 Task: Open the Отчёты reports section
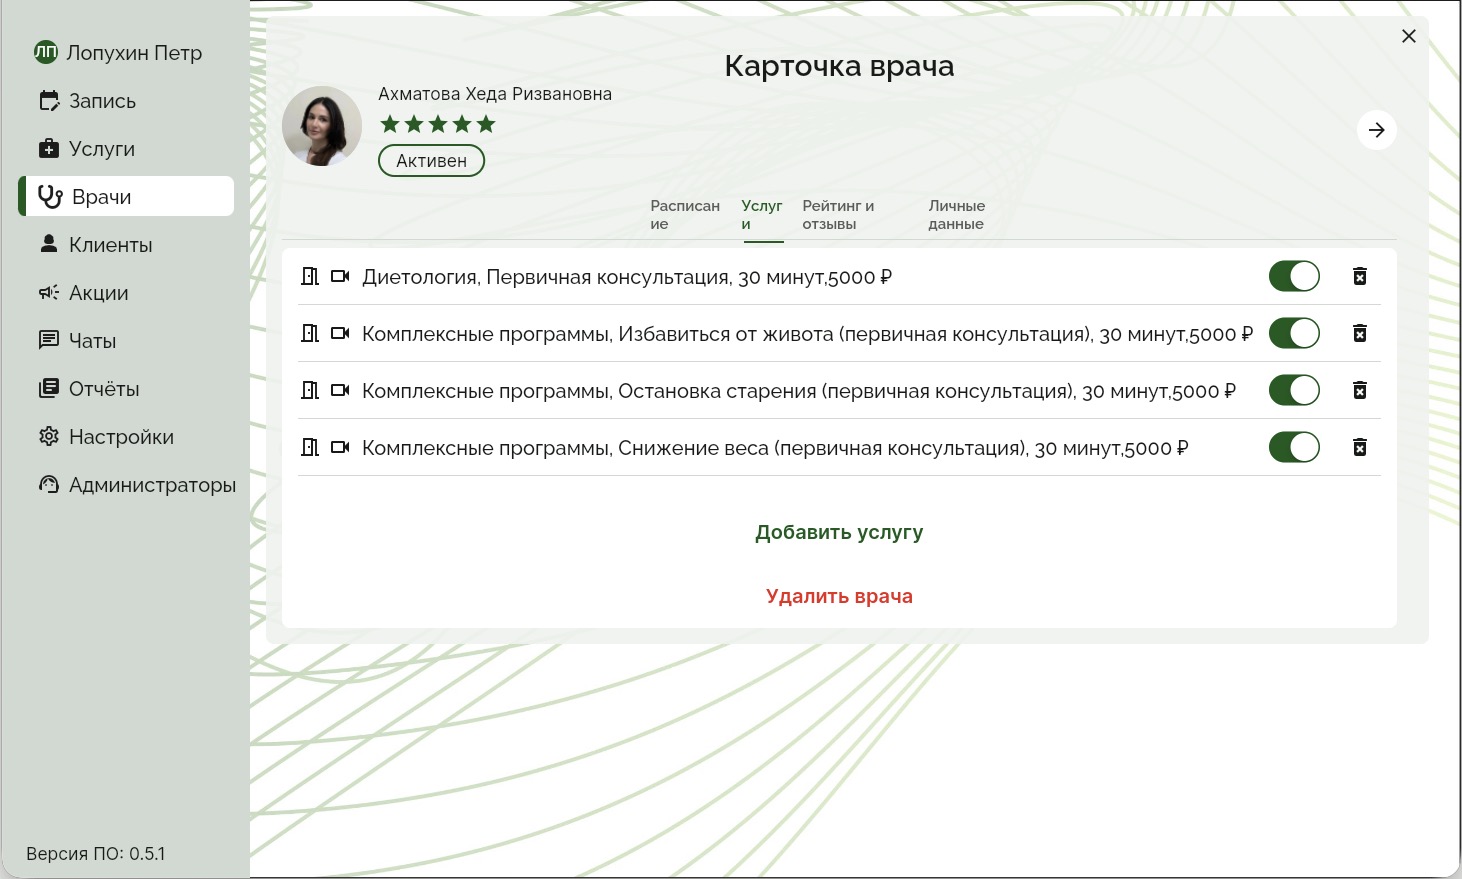tap(104, 389)
